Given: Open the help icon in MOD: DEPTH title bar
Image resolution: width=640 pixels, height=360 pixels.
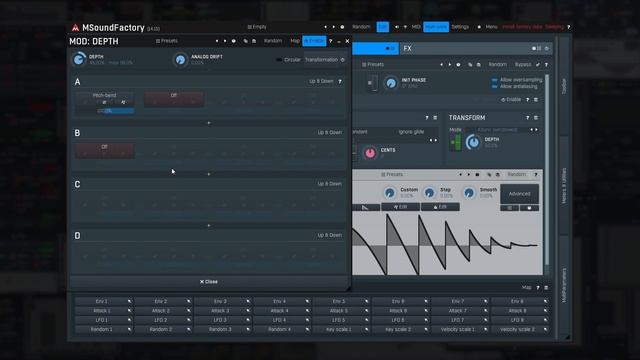Looking at the screenshot, I should 331,41.
